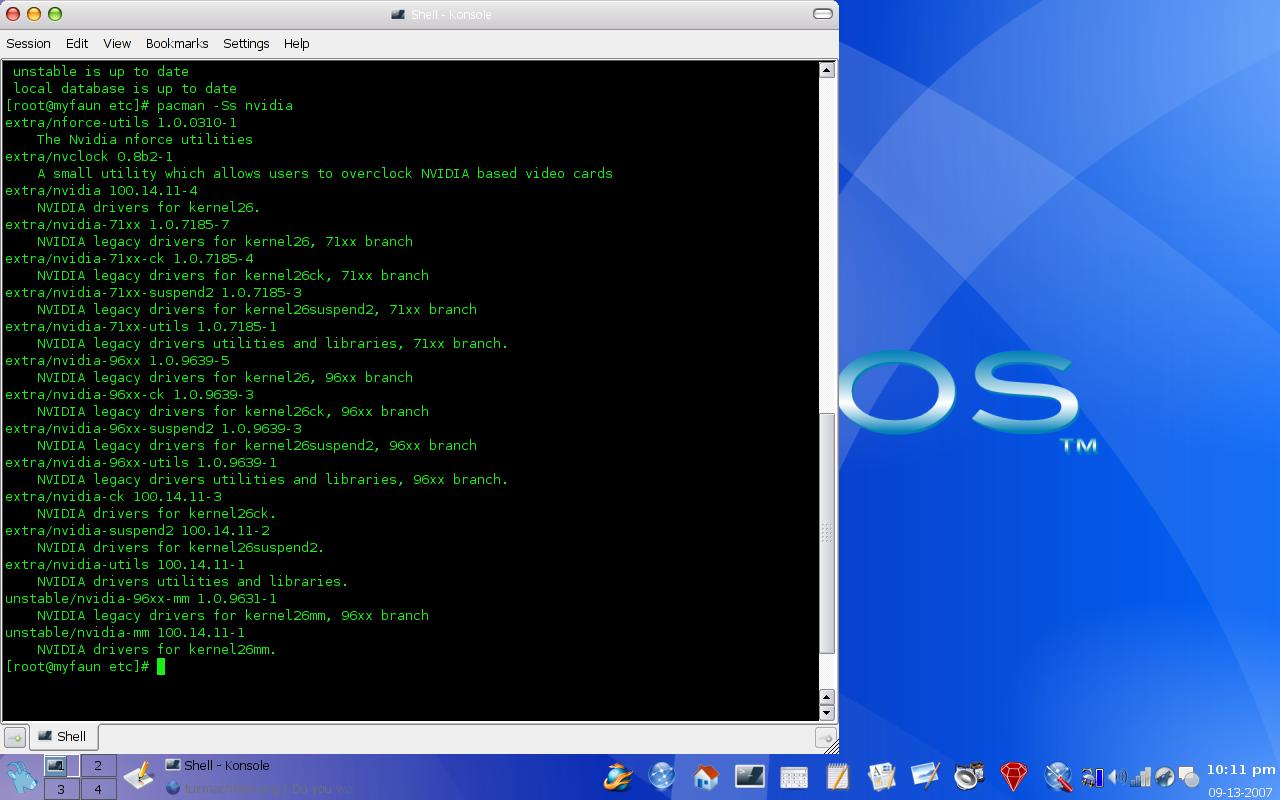Click the scrollbar up arrow at top of terminal
Image resolution: width=1280 pixels, height=800 pixels.
click(x=827, y=69)
